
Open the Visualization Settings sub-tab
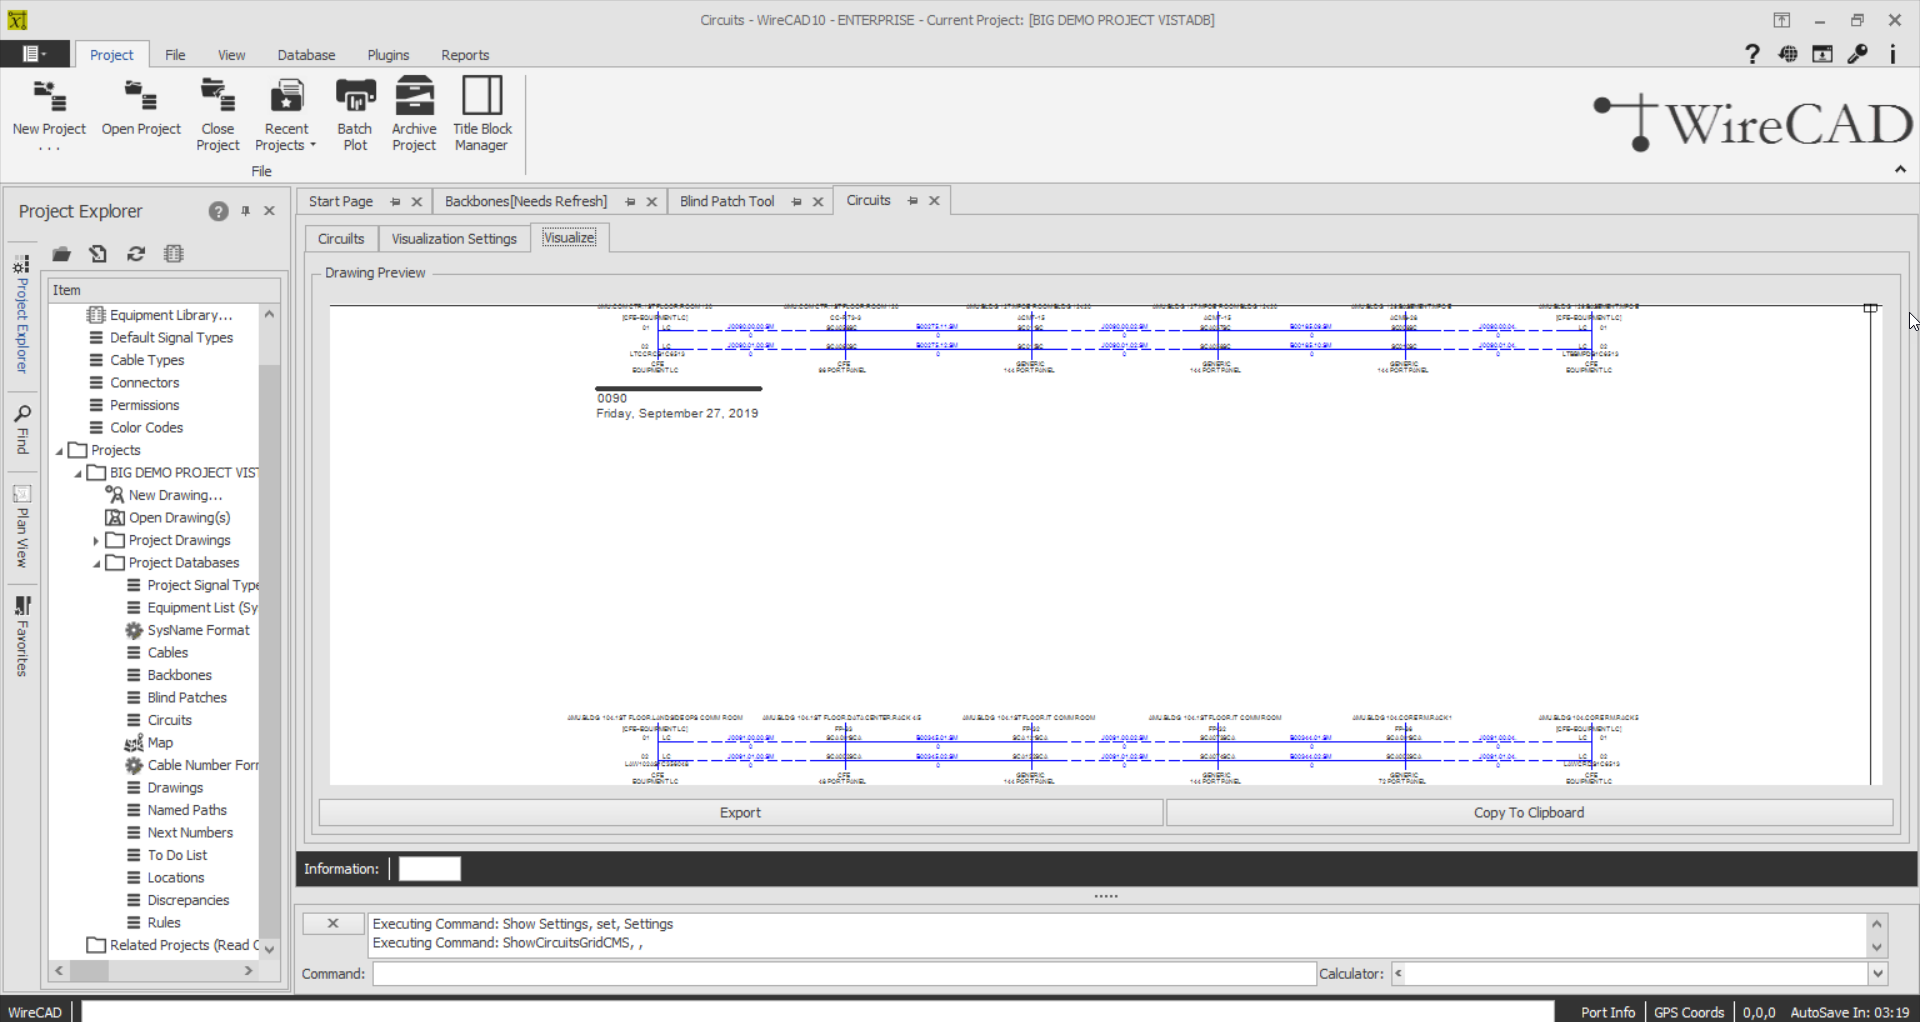tap(454, 239)
